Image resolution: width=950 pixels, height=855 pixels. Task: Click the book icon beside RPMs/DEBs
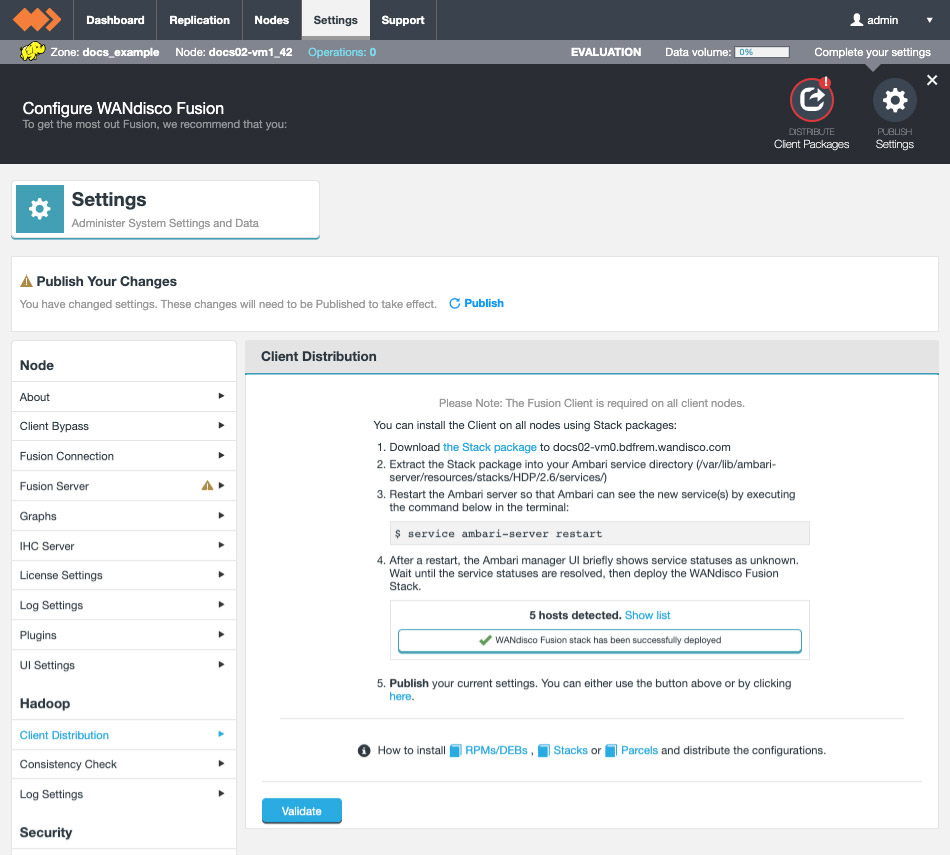coord(455,751)
